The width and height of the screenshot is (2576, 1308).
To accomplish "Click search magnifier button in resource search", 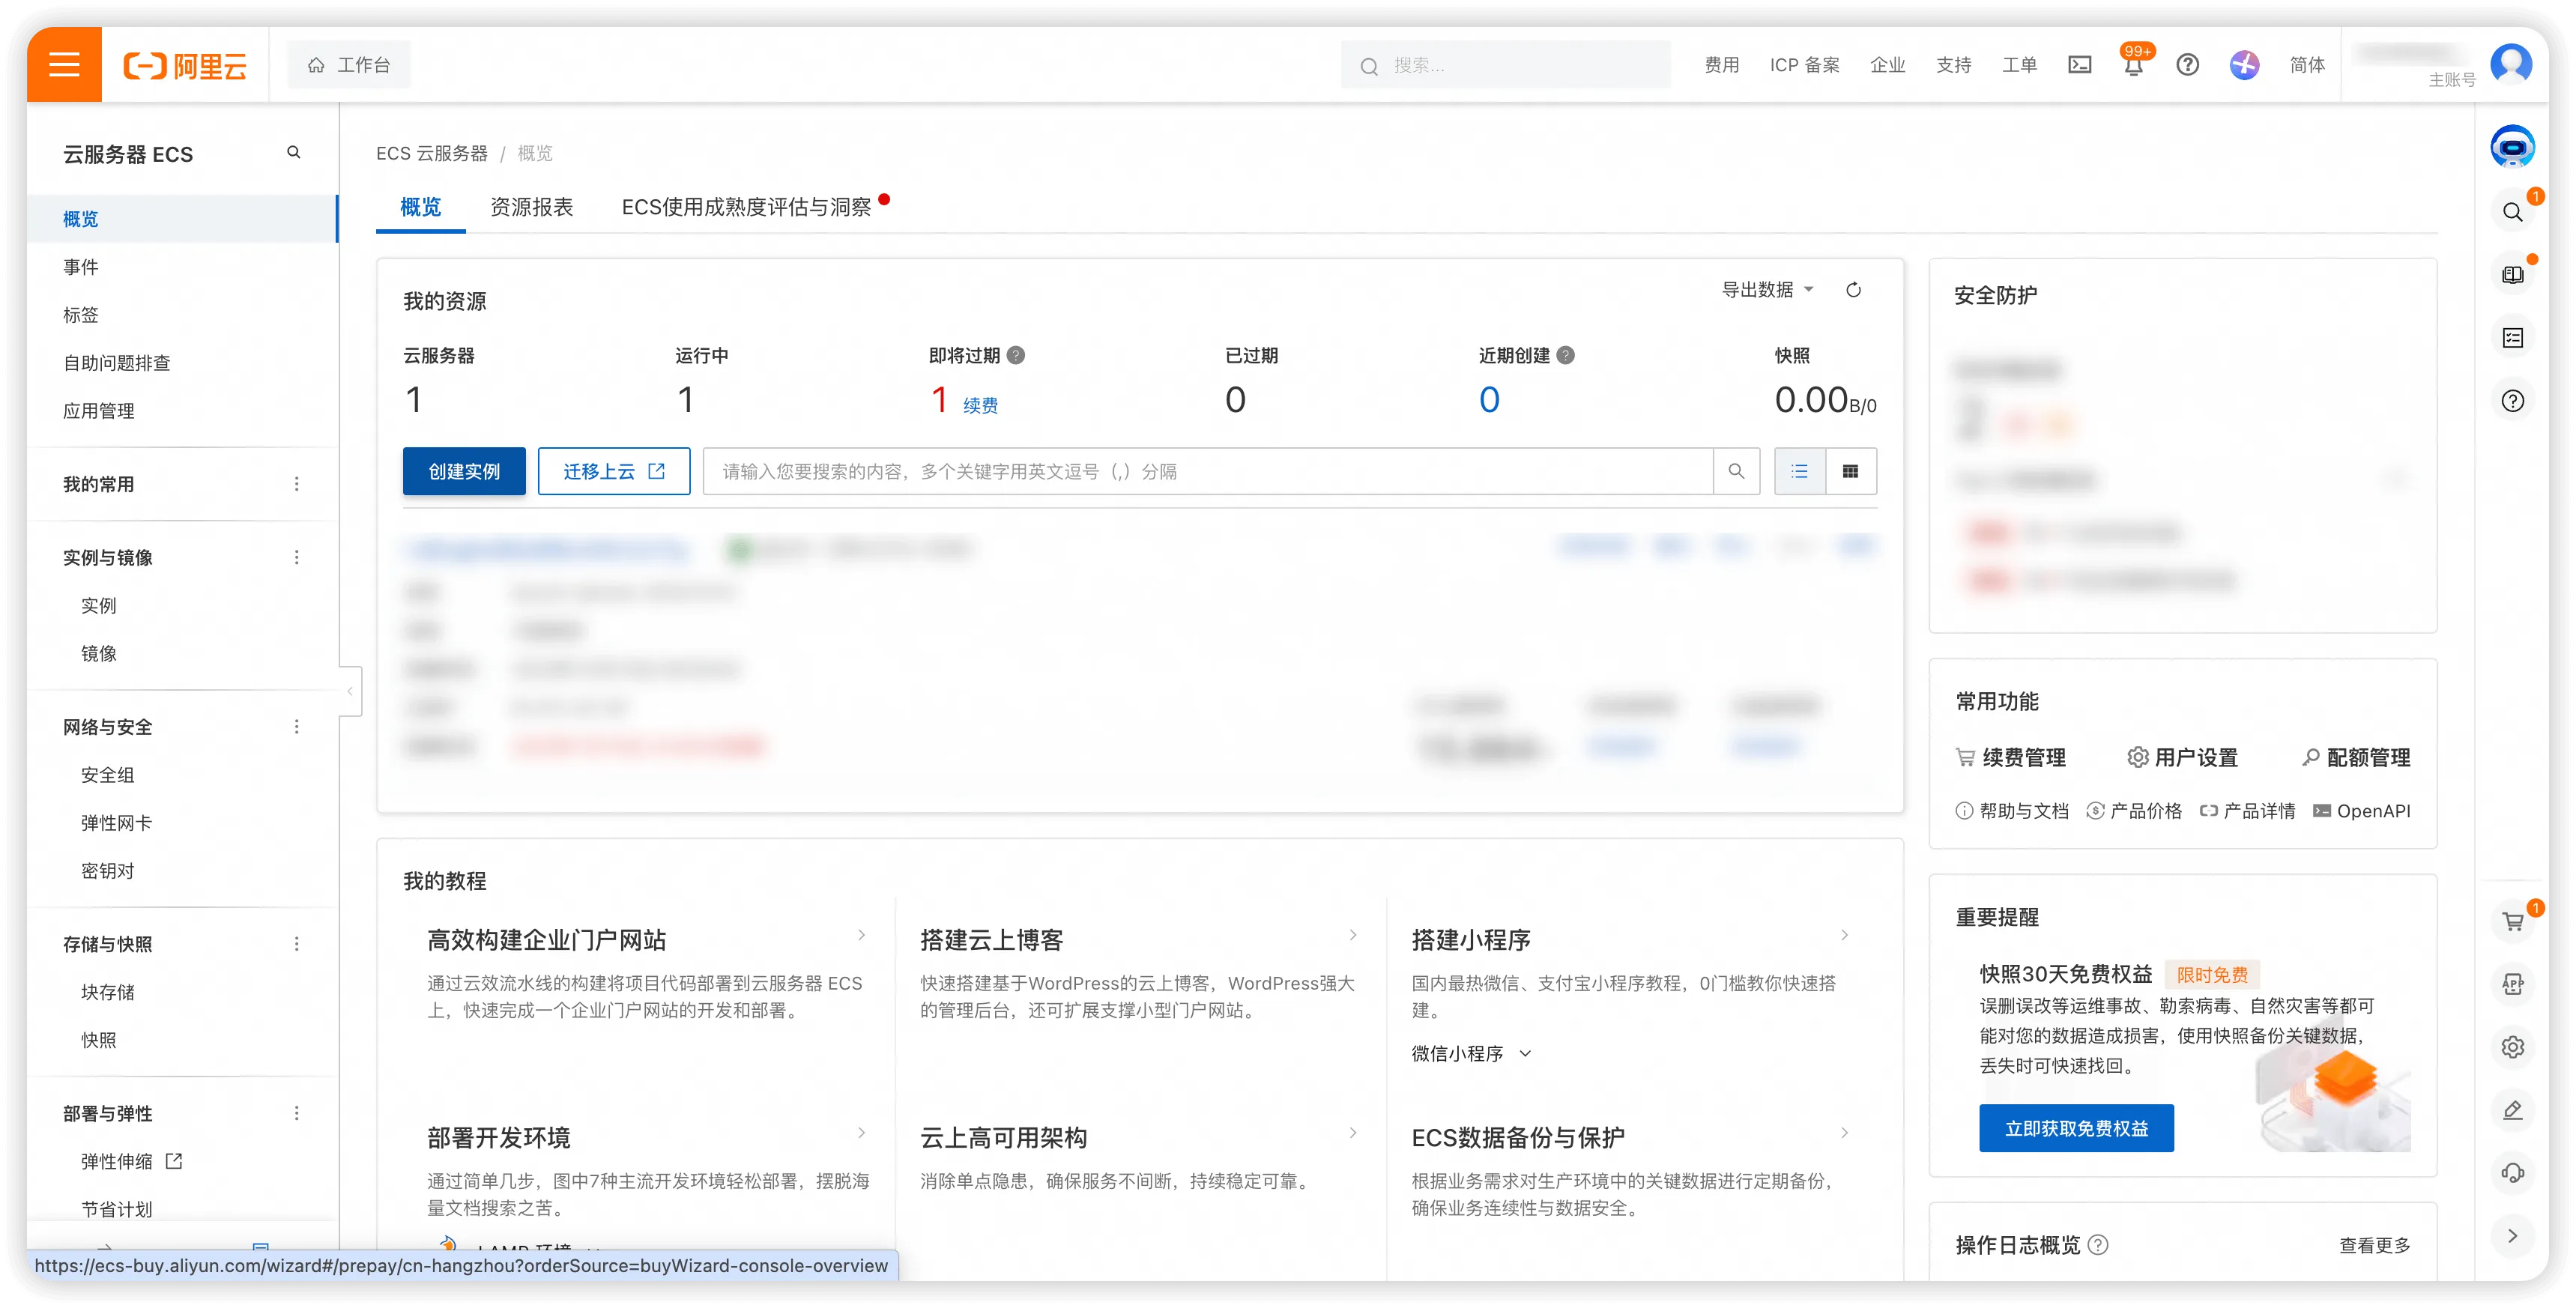I will pos(1736,471).
